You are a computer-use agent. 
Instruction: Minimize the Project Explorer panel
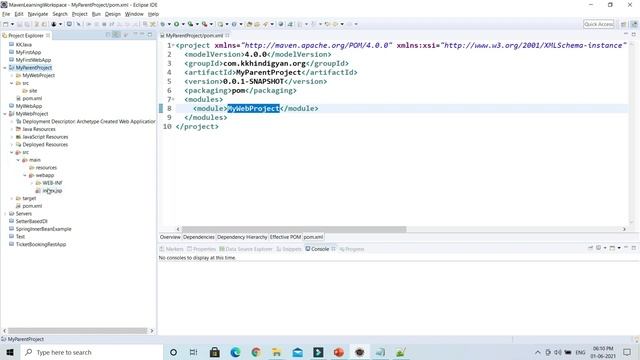coord(142,35)
